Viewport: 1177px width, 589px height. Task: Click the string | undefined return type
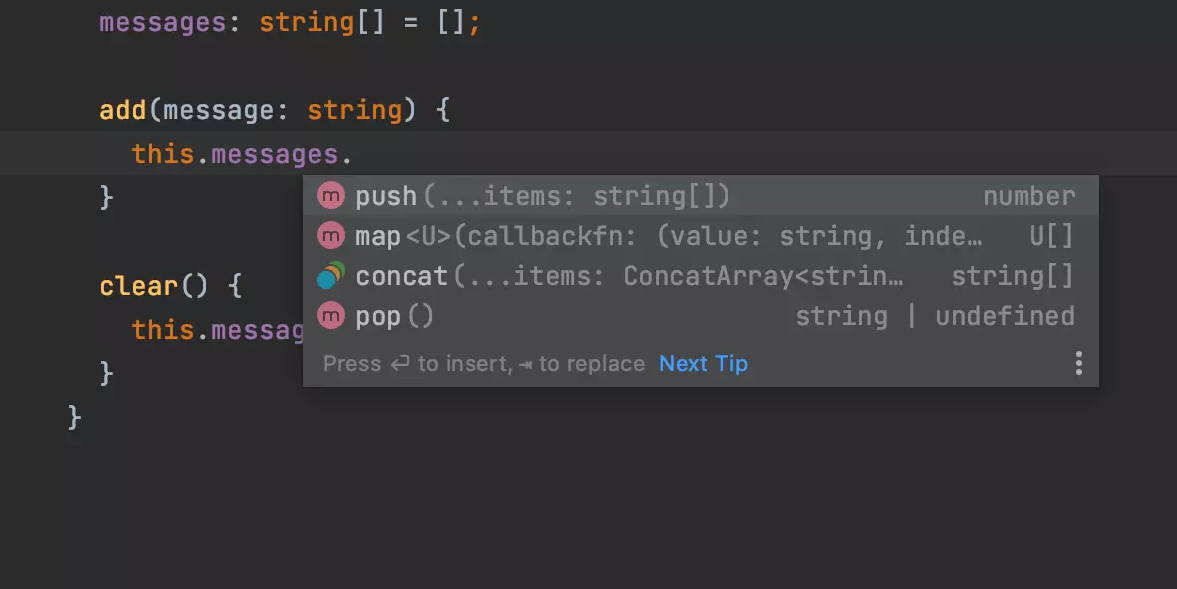coord(935,316)
